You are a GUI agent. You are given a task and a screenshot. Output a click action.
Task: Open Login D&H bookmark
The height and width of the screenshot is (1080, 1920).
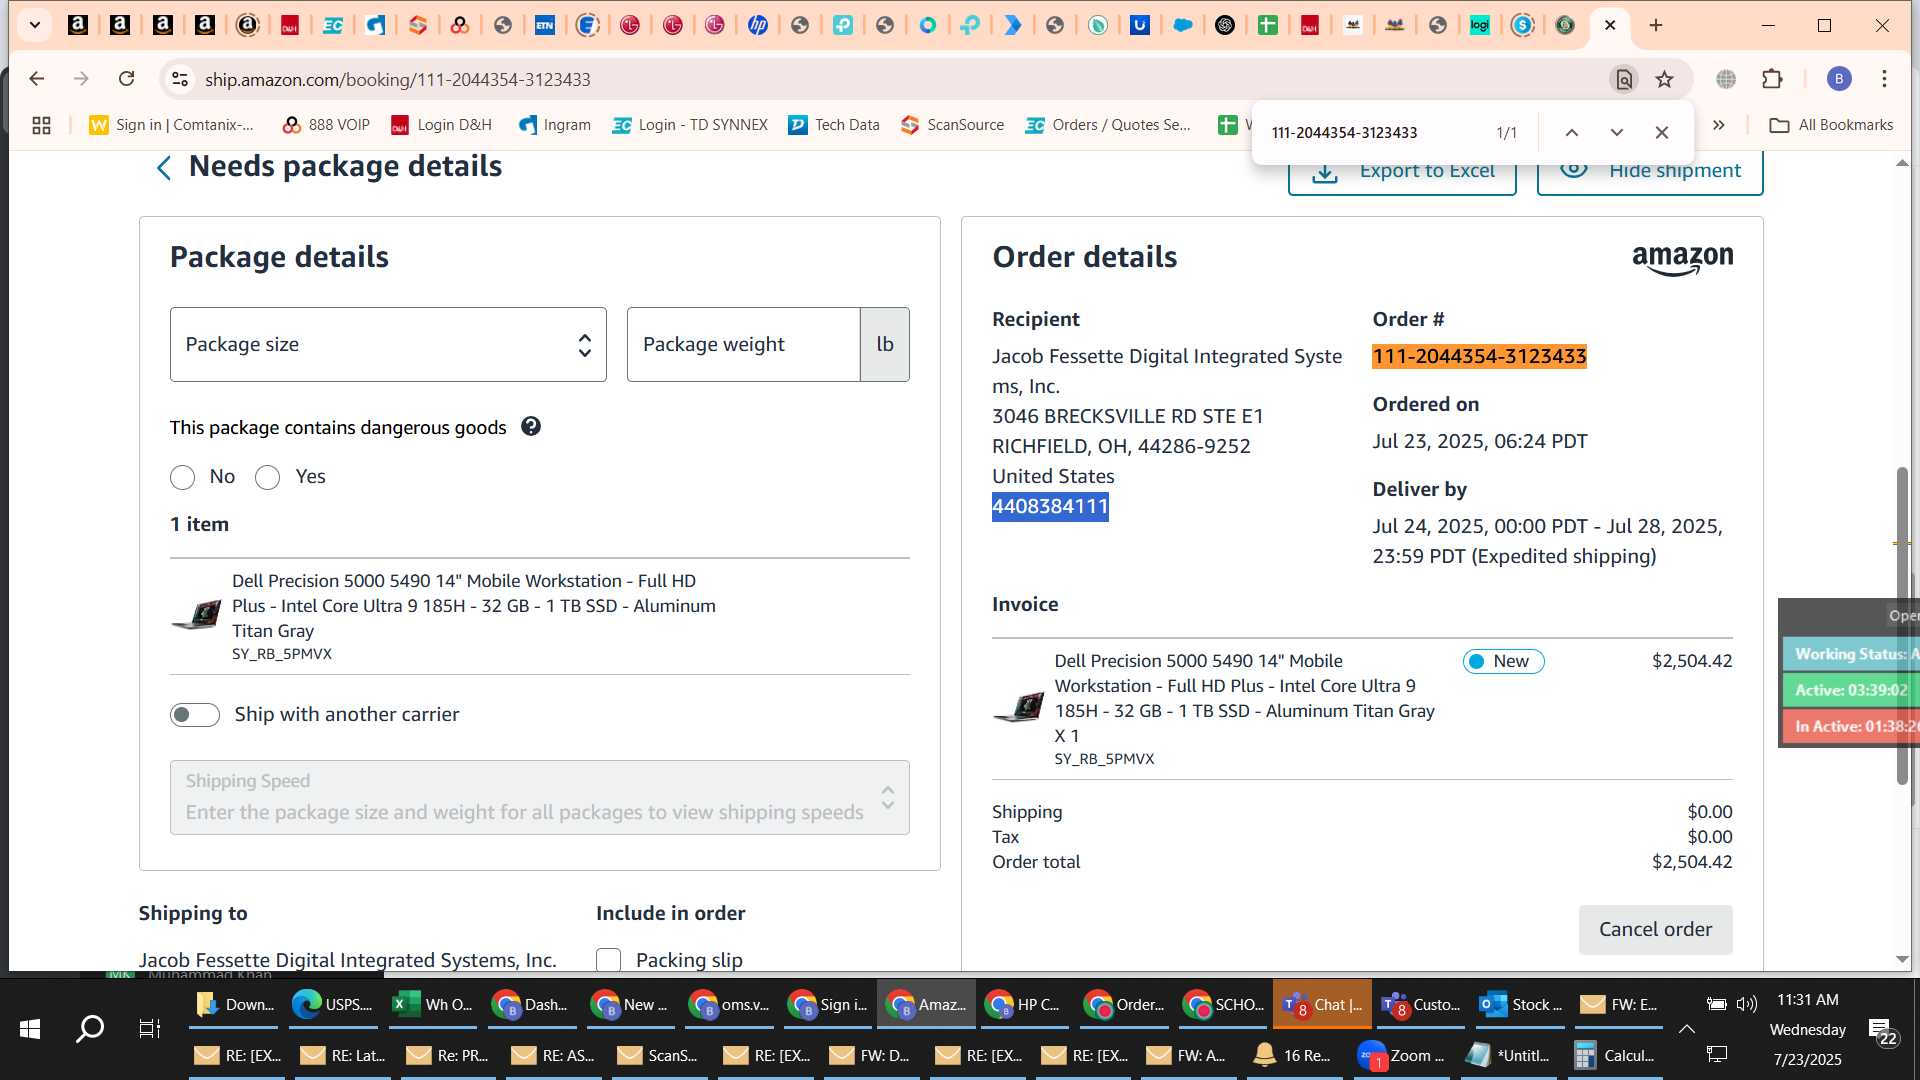tap(441, 125)
